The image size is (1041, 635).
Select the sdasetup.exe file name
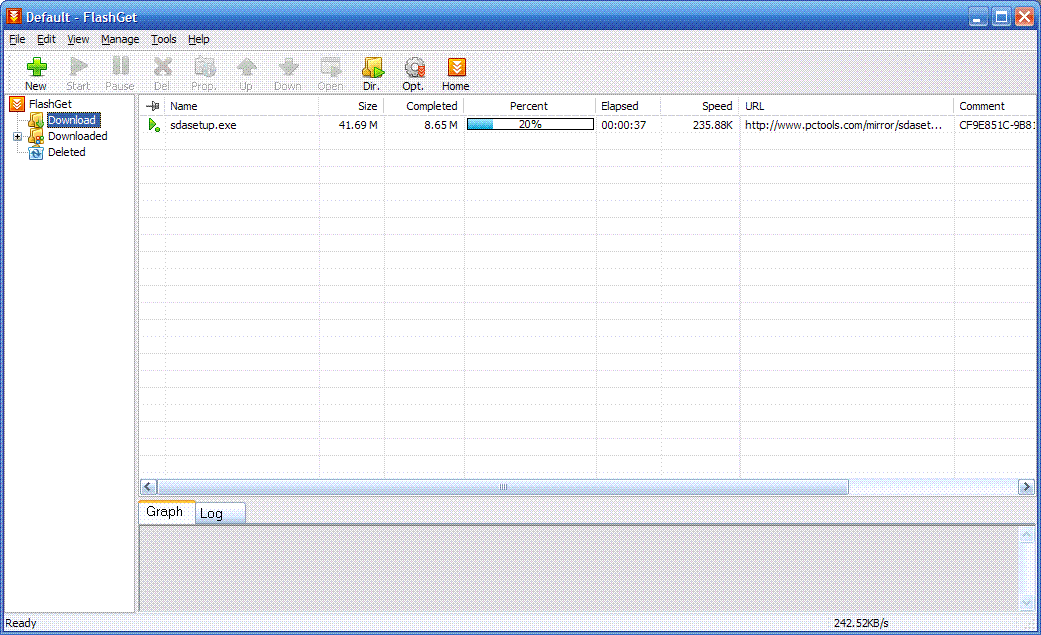coord(203,125)
